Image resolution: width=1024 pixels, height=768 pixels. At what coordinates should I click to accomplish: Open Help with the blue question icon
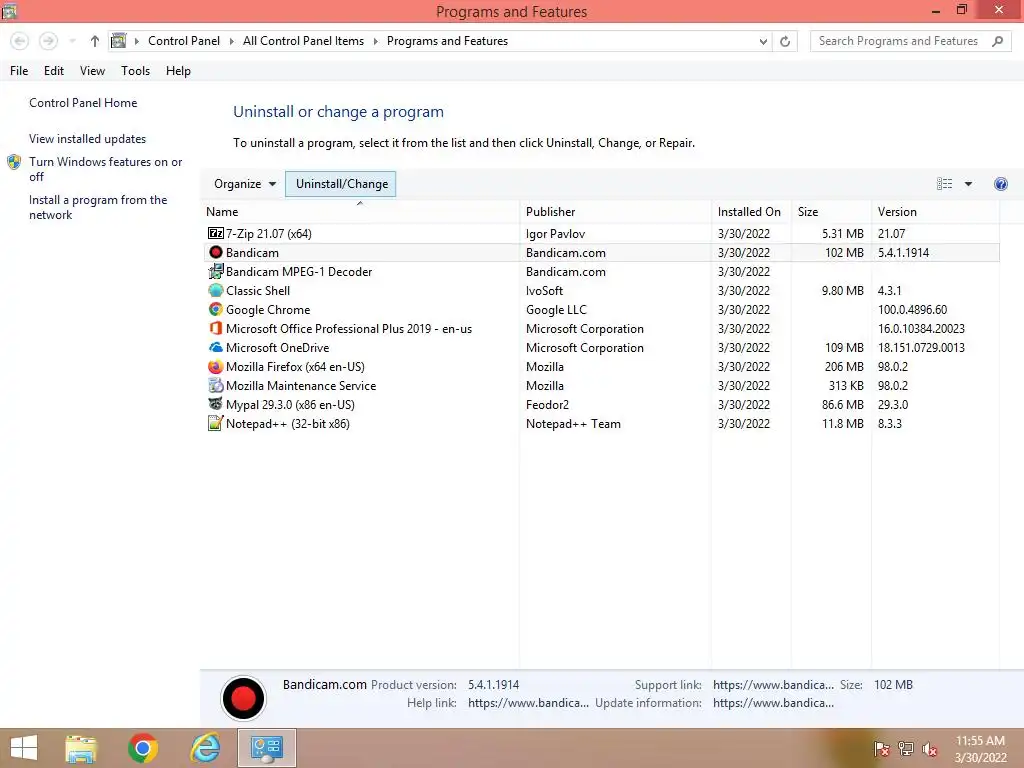tap(1000, 184)
